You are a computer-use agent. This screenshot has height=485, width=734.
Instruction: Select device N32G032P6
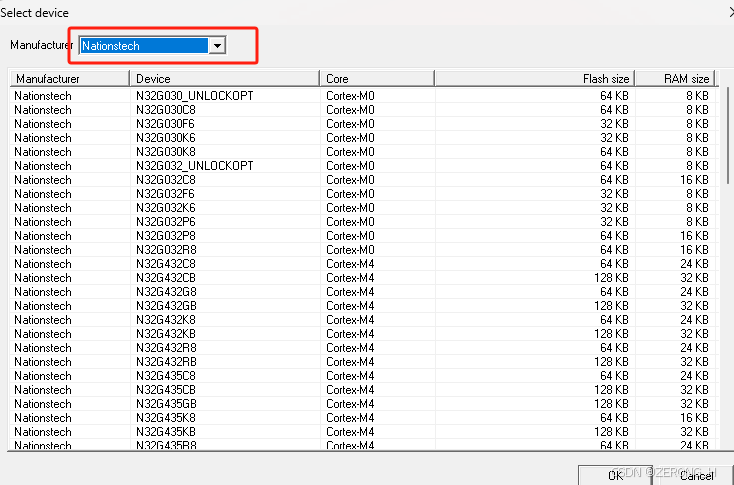[x=166, y=222]
